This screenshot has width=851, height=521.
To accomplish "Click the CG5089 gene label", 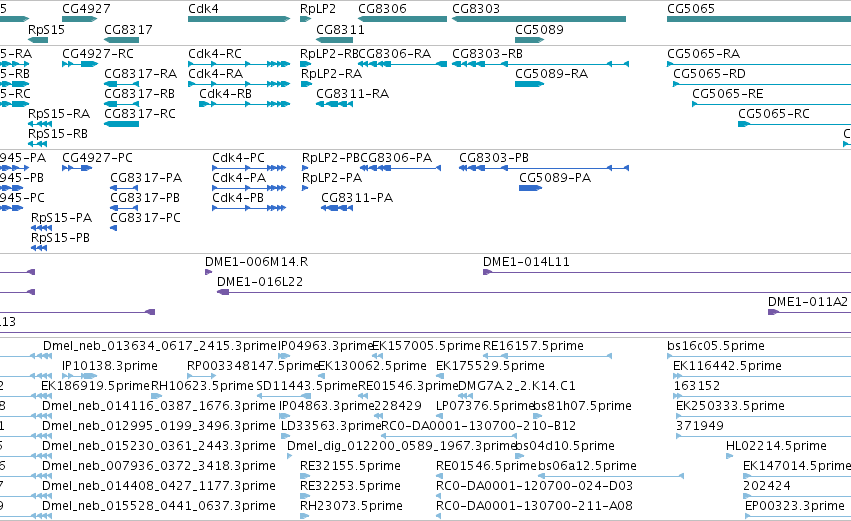I will point(539,30).
